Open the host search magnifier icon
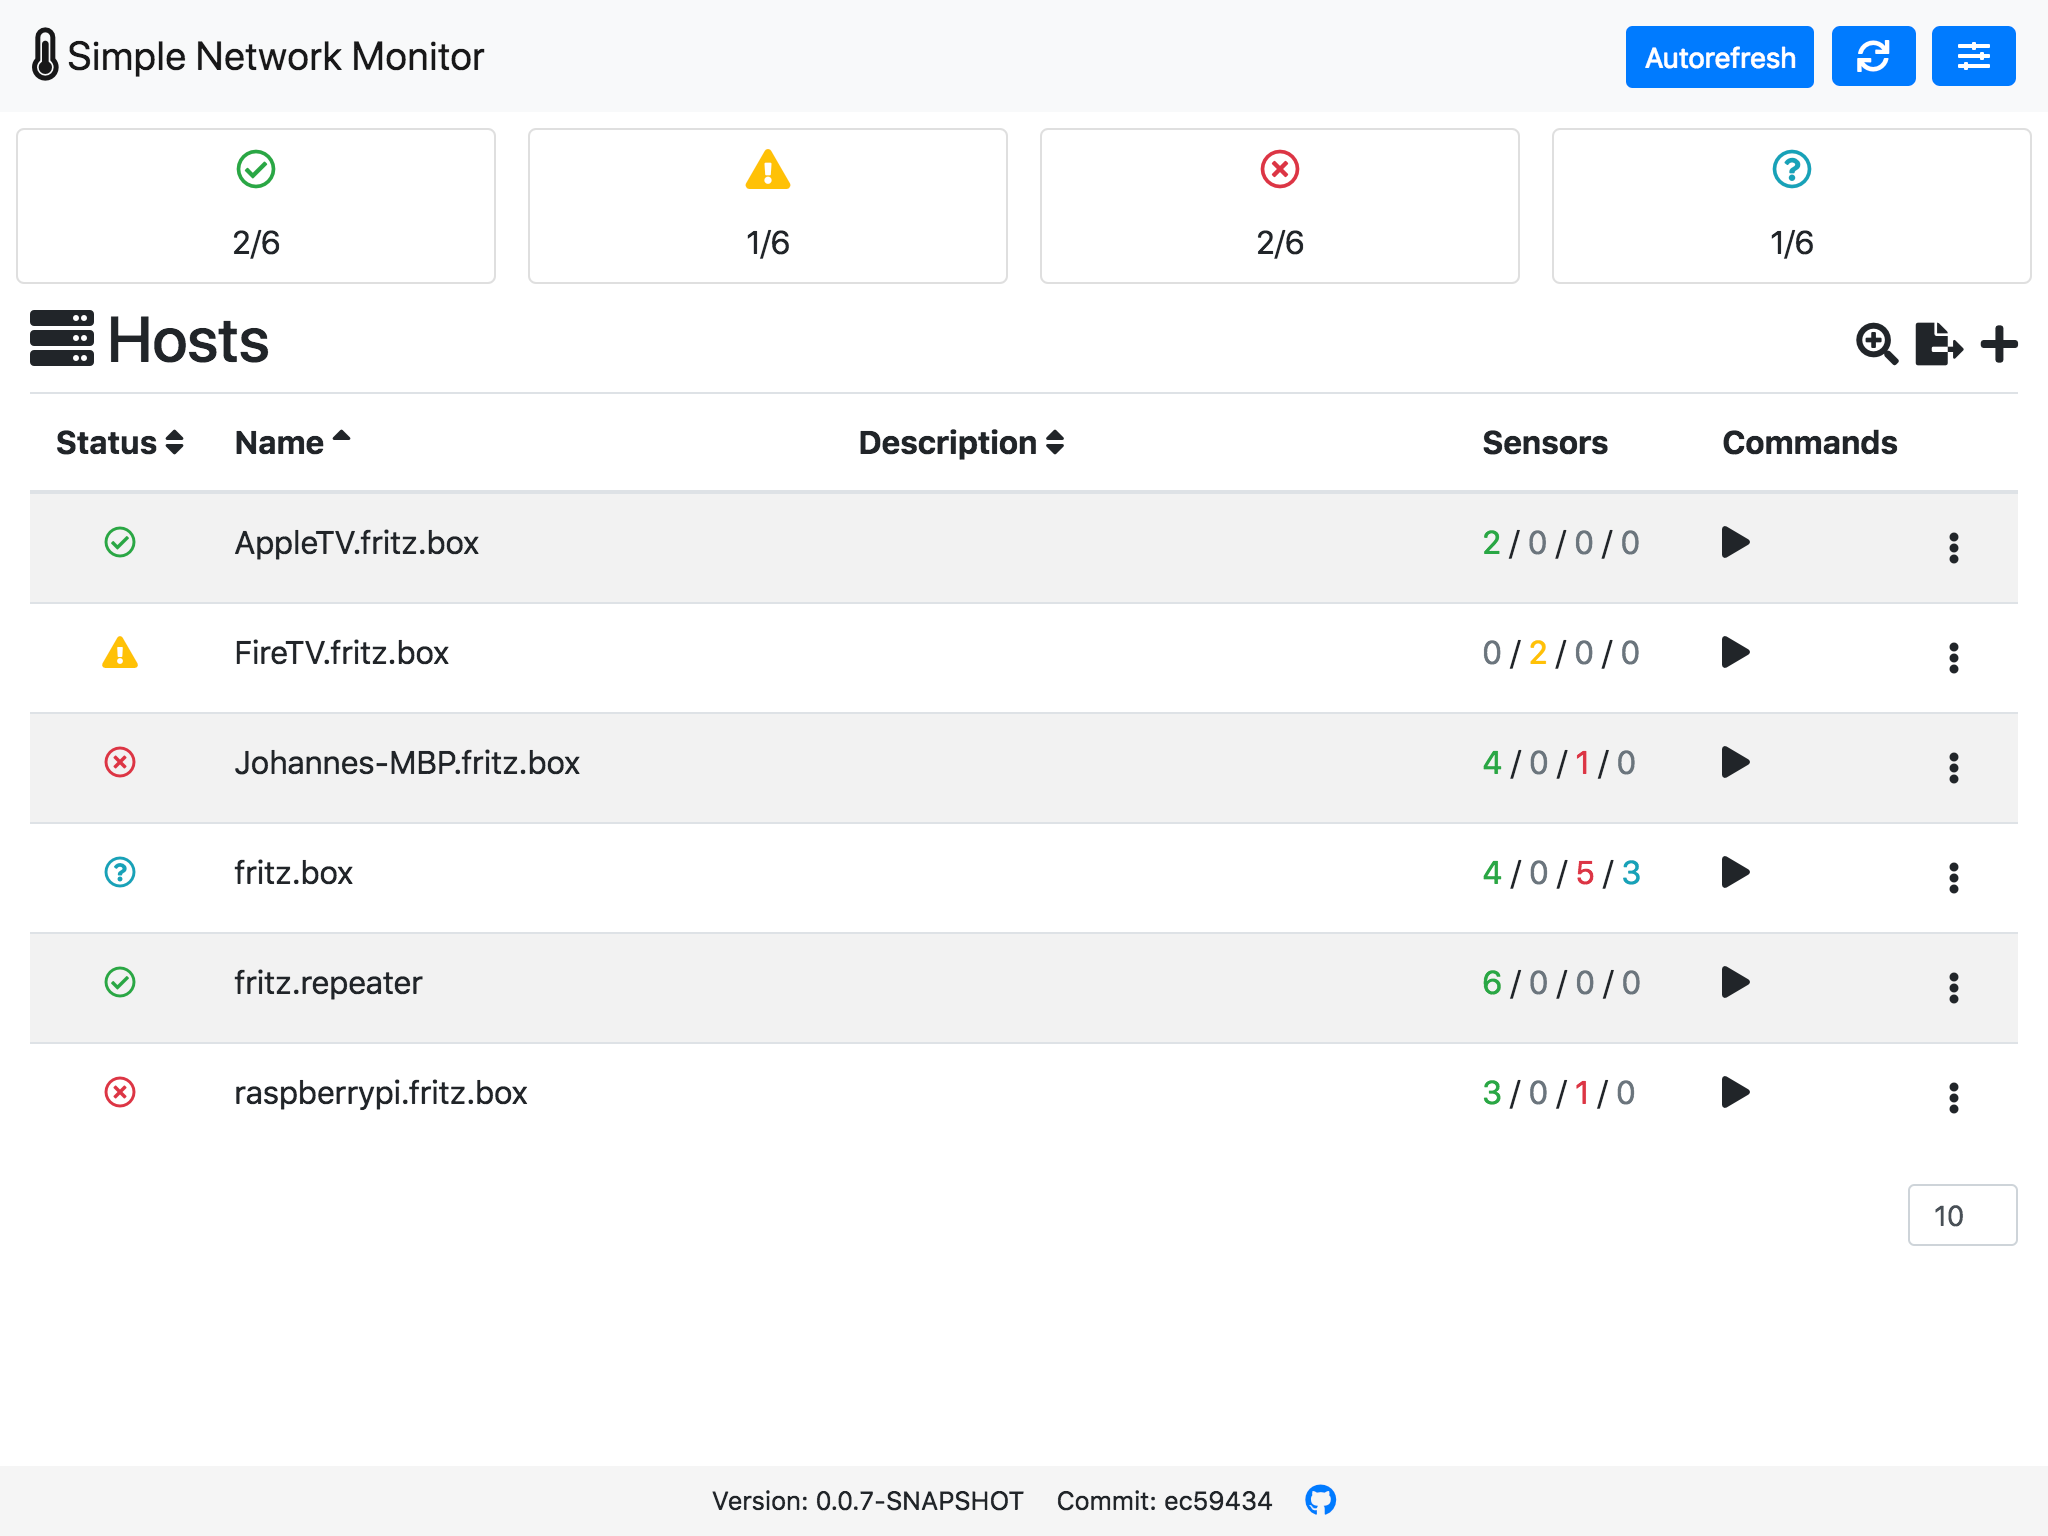The width and height of the screenshot is (2048, 1536). click(x=1876, y=343)
